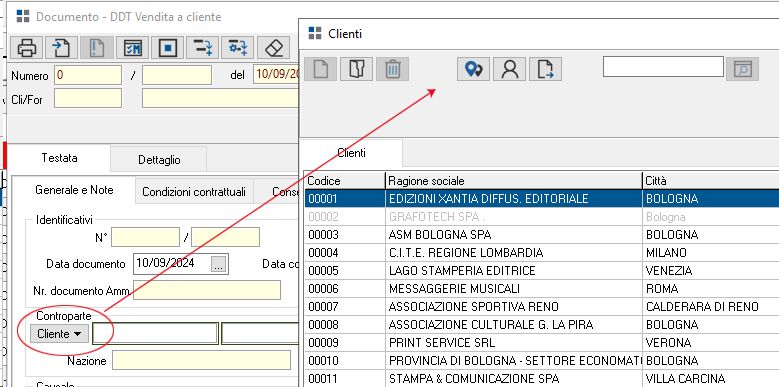Click the Nr. documento Amm. field
This screenshot has width=779, height=387.
(207, 290)
